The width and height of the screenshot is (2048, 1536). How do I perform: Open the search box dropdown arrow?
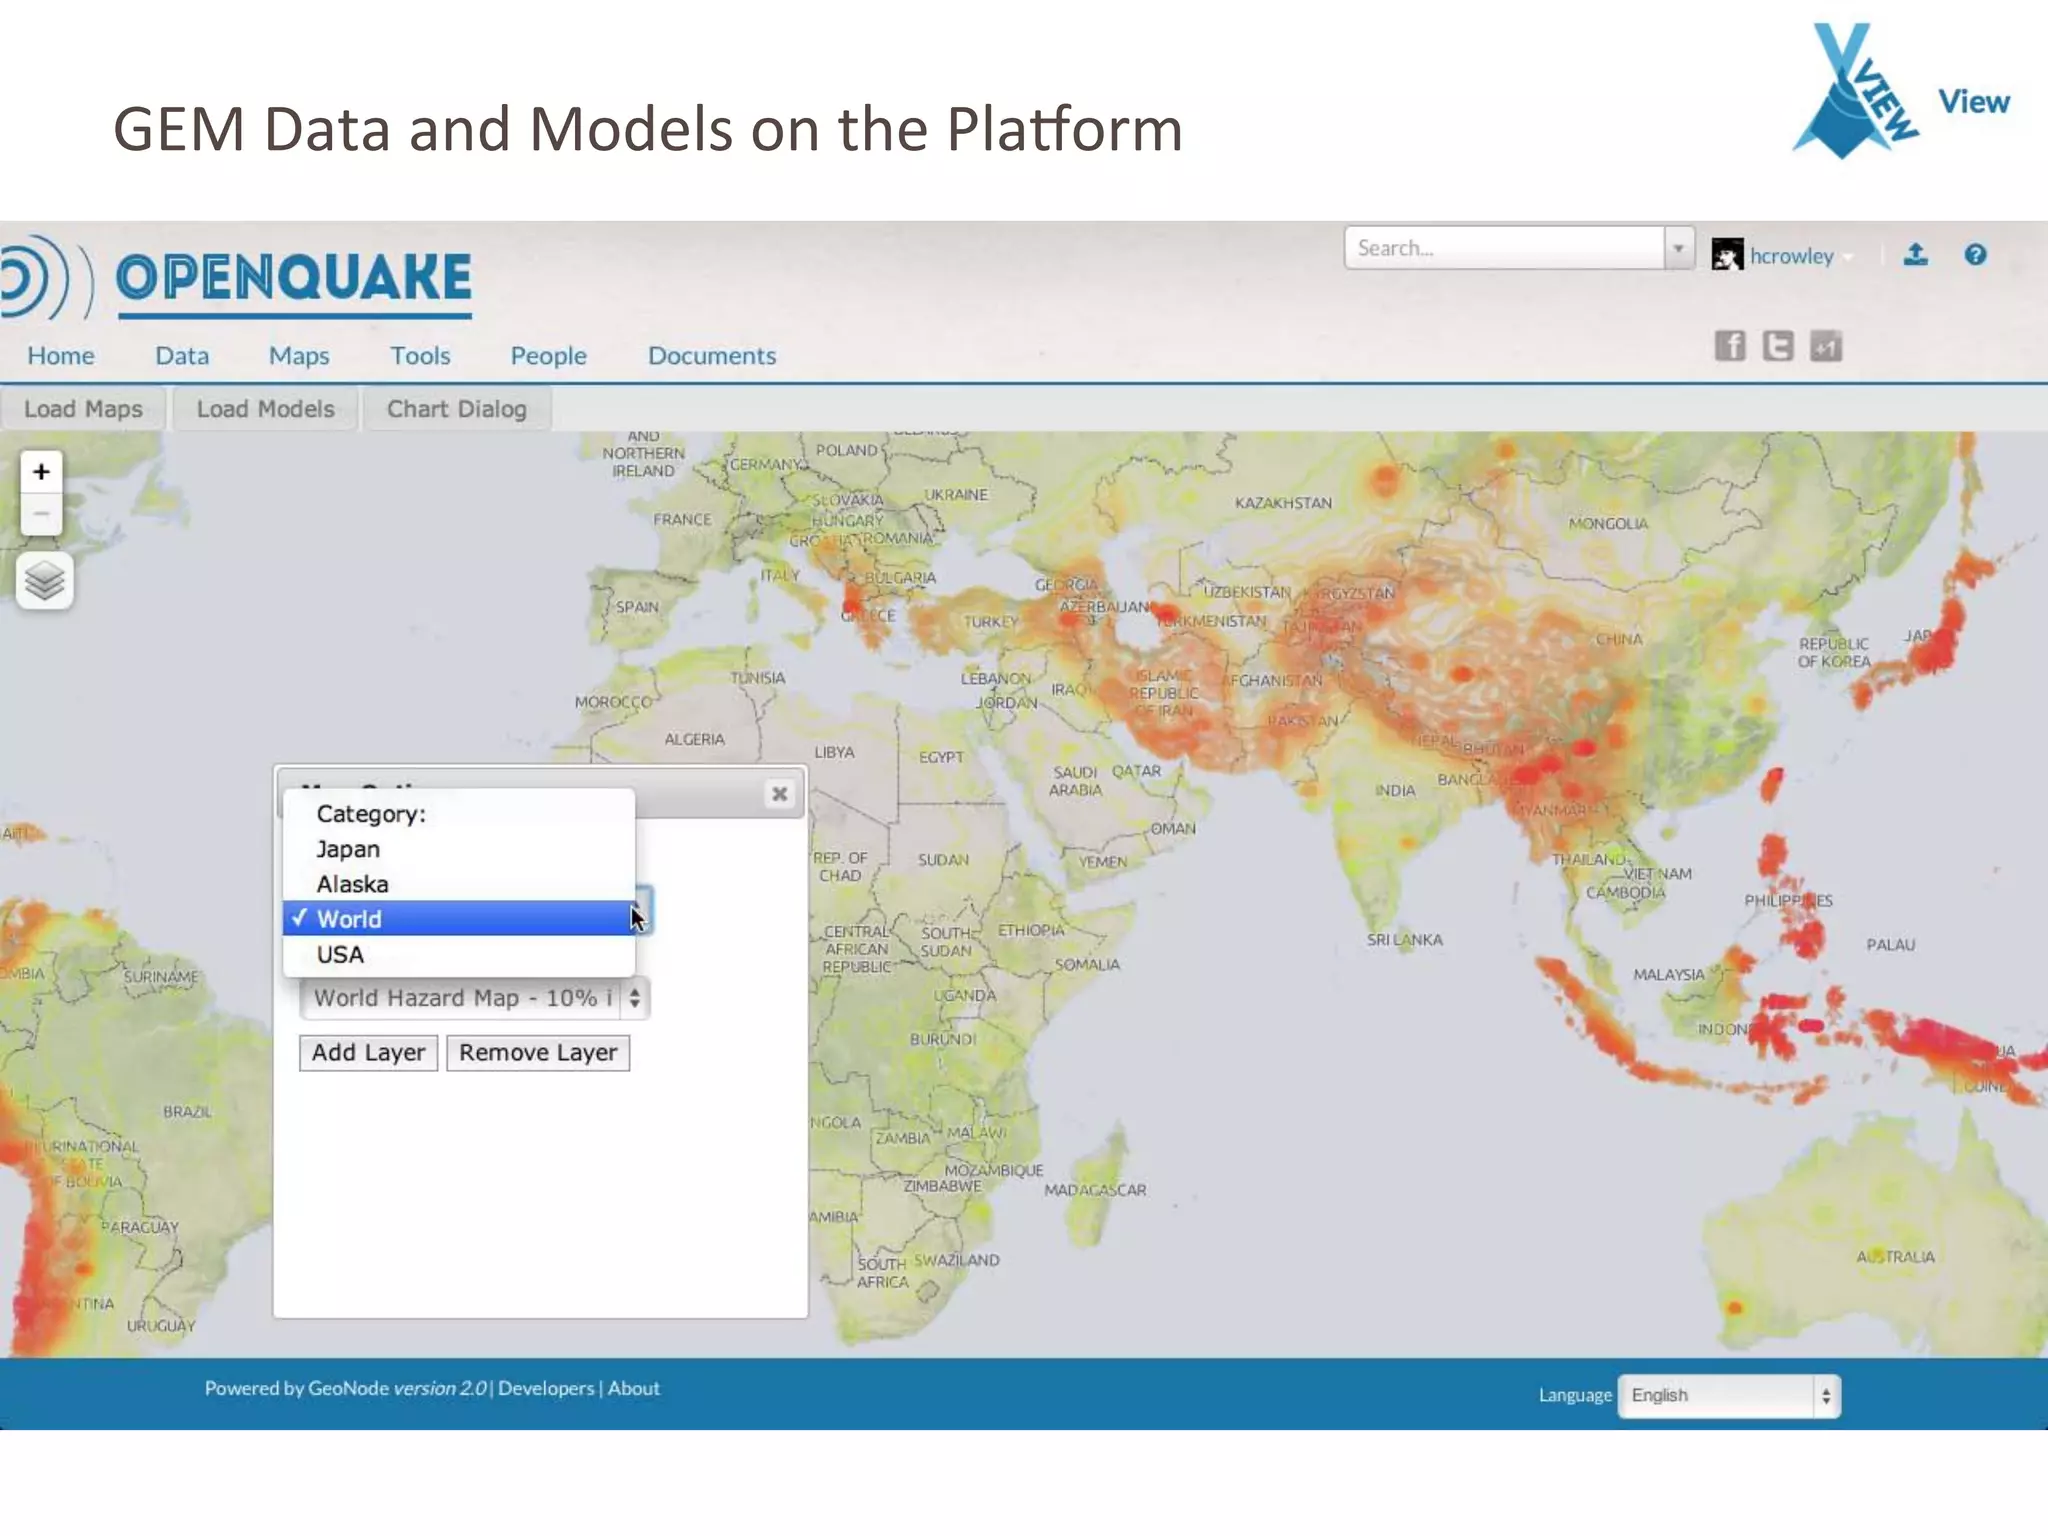[1679, 248]
